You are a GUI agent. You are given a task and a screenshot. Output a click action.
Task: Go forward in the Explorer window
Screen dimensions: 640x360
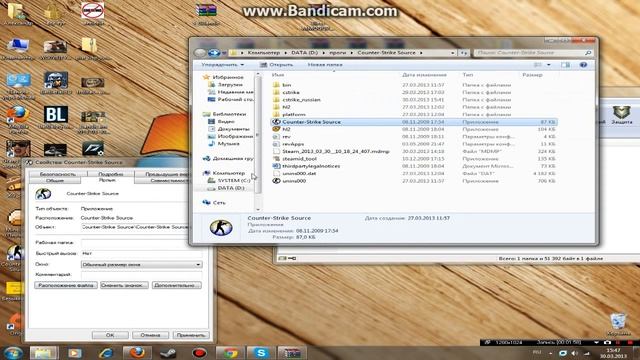coord(213,53)
